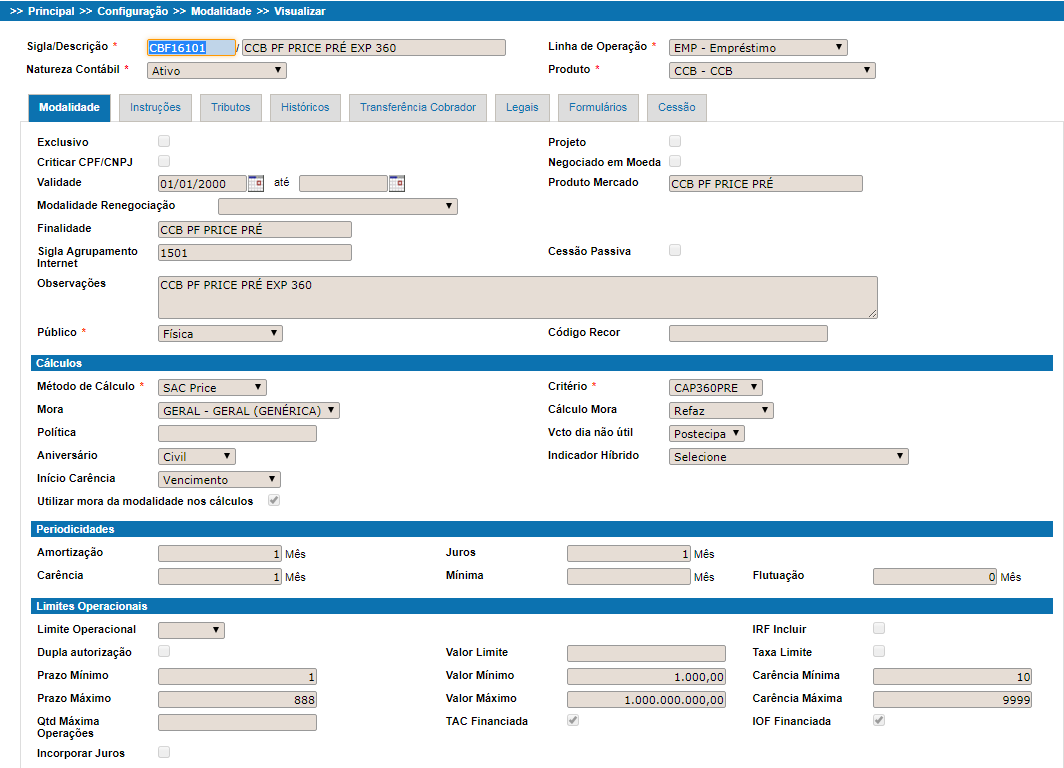1064x768 pixels.
Task: Click the Código Recor field
Action: 748,333
